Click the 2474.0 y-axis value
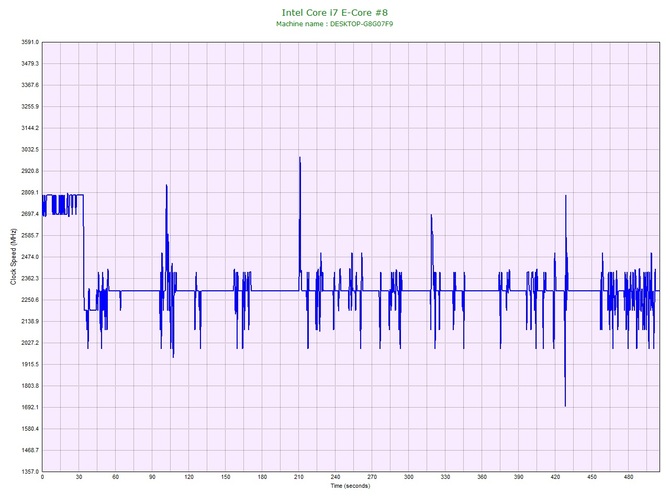The image size is (670, 503). click(x=30, y=257)
